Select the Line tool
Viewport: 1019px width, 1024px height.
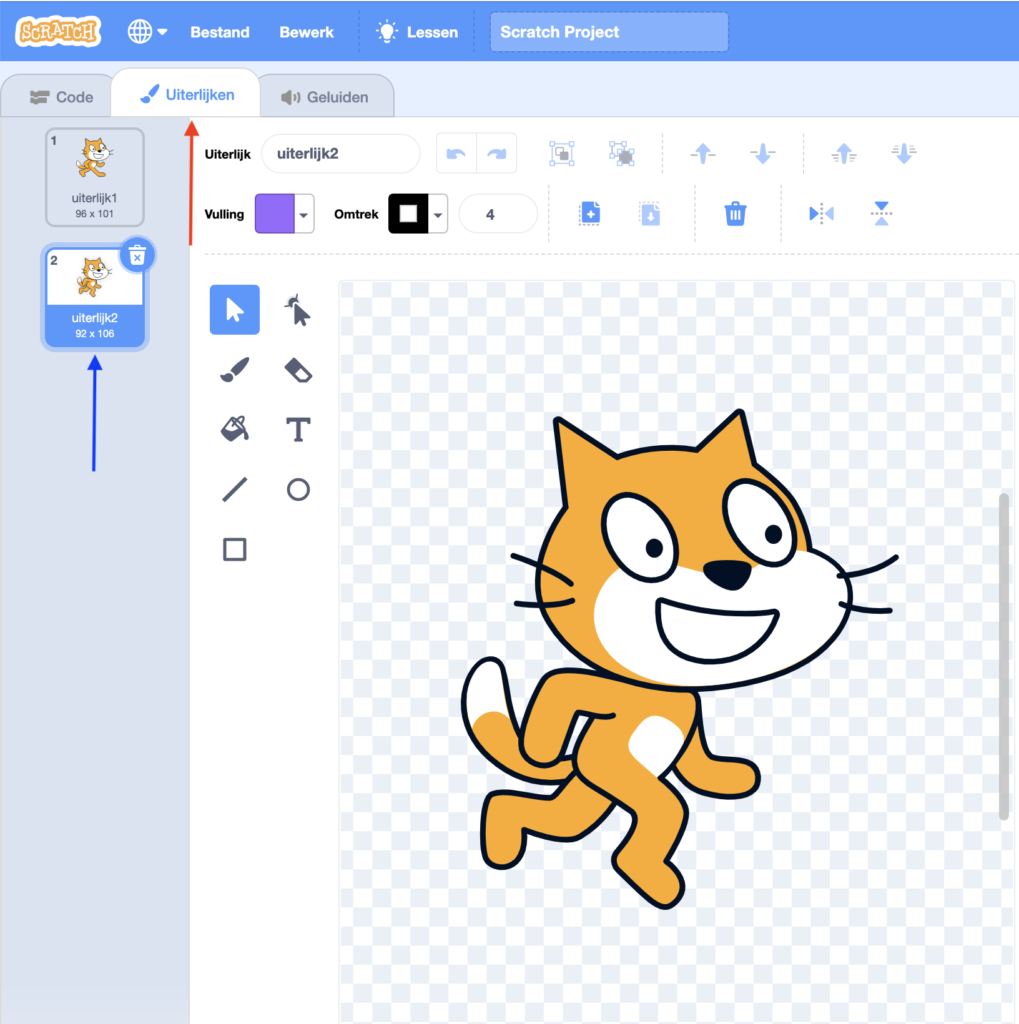point(234,489)
